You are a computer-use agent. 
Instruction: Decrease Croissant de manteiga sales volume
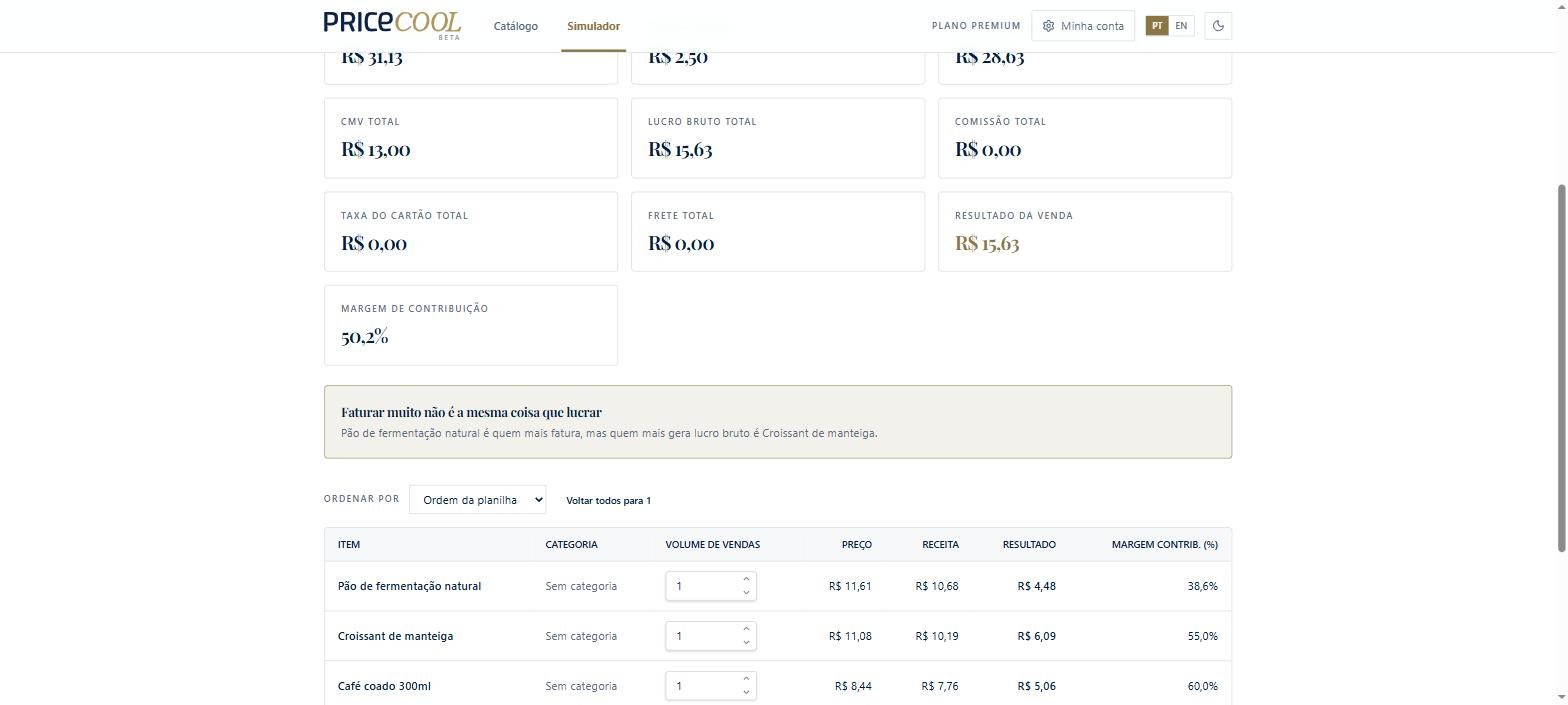[746, 643]
